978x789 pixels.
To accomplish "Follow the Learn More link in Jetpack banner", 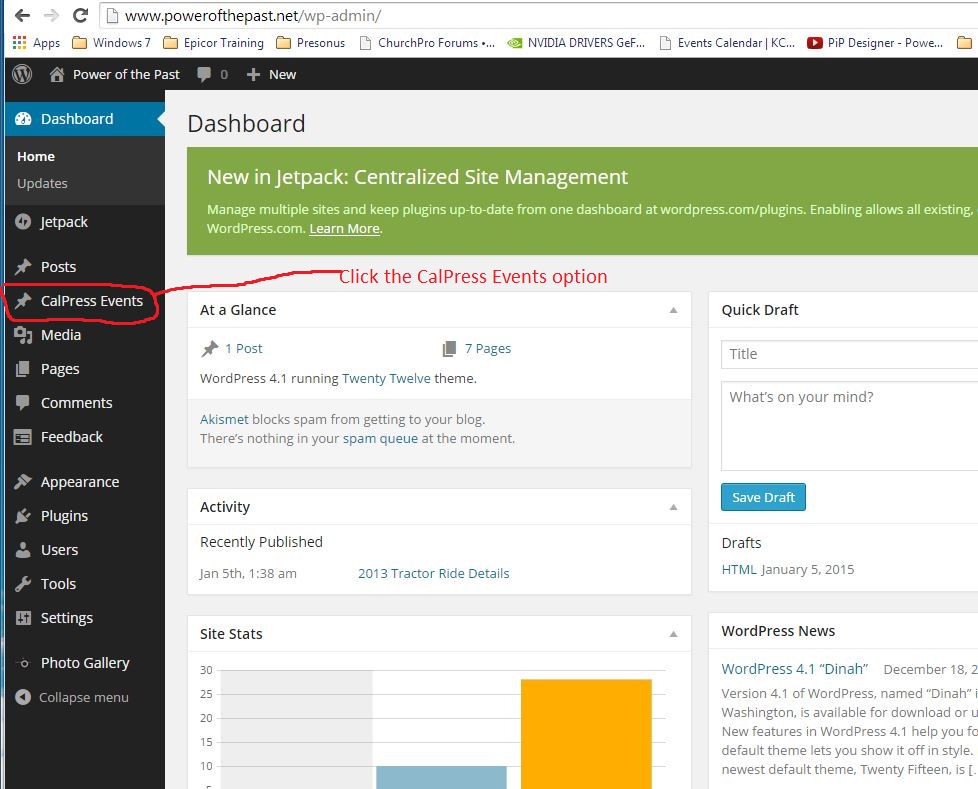I will [x=344, y=228].
